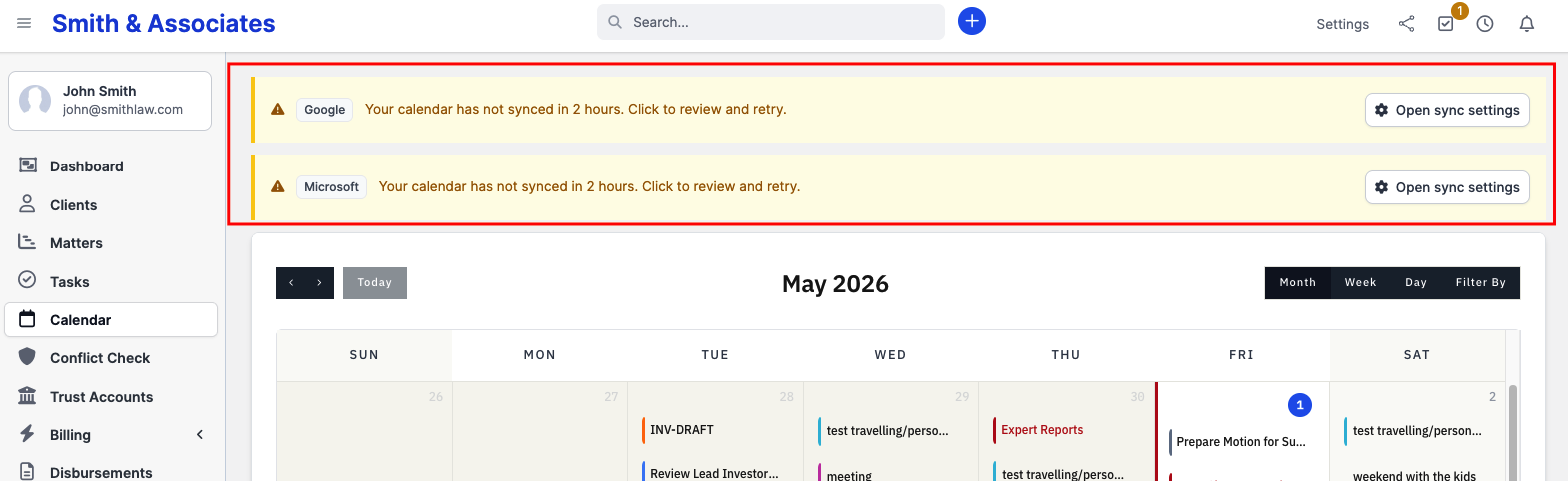Open the Filter By dropdown
Image resolution: width=1568 pixels, height=481 pixels.
point(1480,283)
